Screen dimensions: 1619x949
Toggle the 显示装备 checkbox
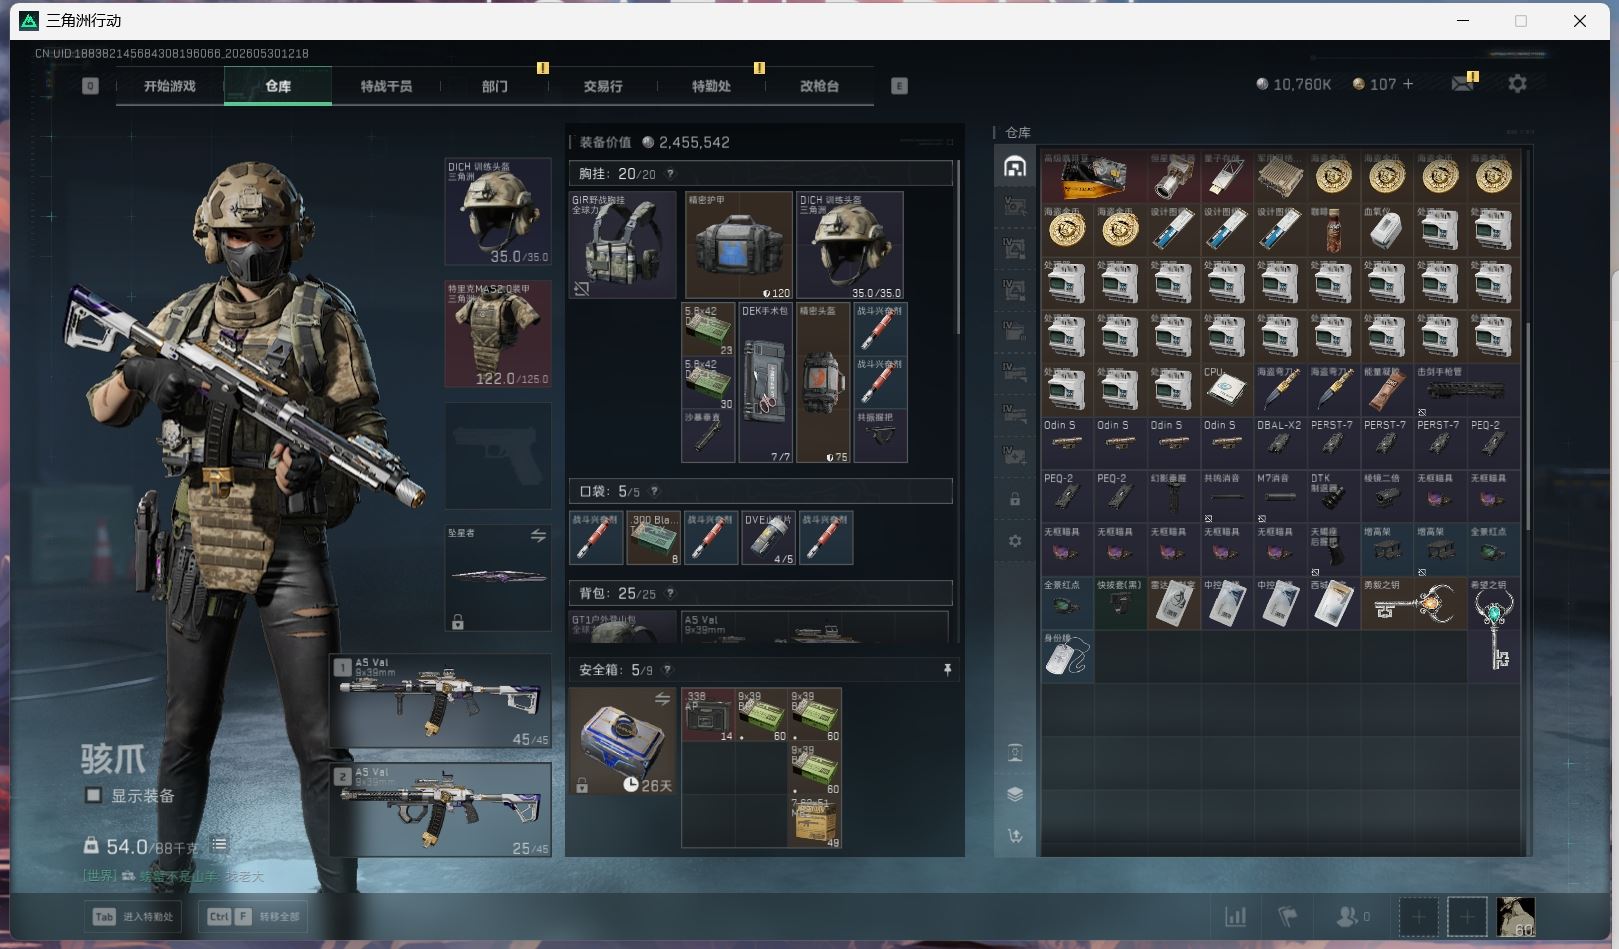coord(93,796)
